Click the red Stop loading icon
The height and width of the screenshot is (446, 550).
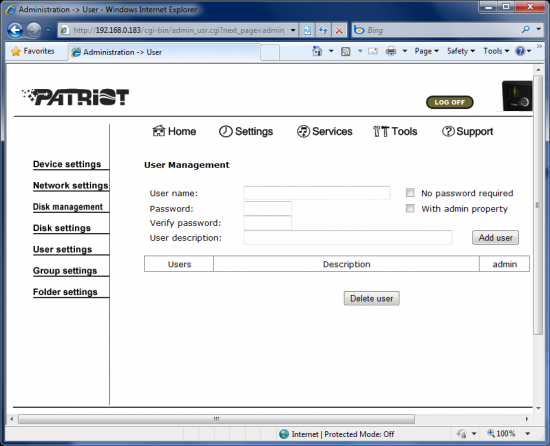point(339,30)
